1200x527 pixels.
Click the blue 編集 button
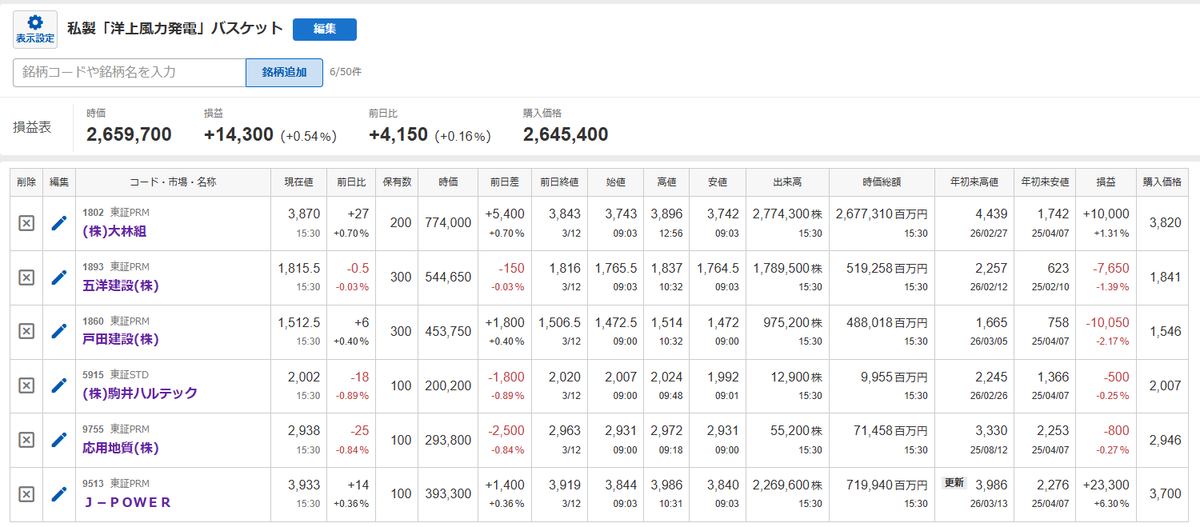coord(324,29)
